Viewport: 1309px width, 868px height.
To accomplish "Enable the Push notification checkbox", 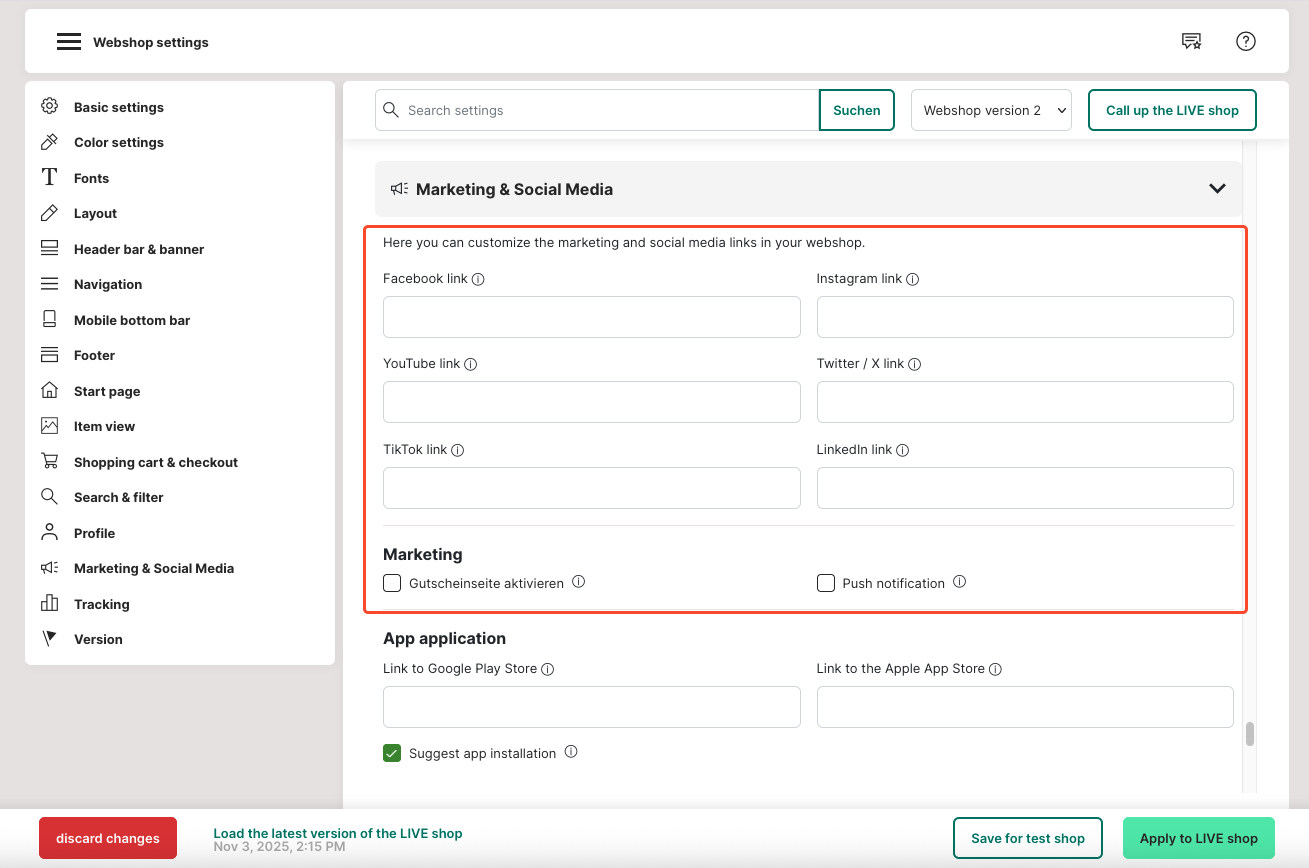I will click(x=826, y=583).
